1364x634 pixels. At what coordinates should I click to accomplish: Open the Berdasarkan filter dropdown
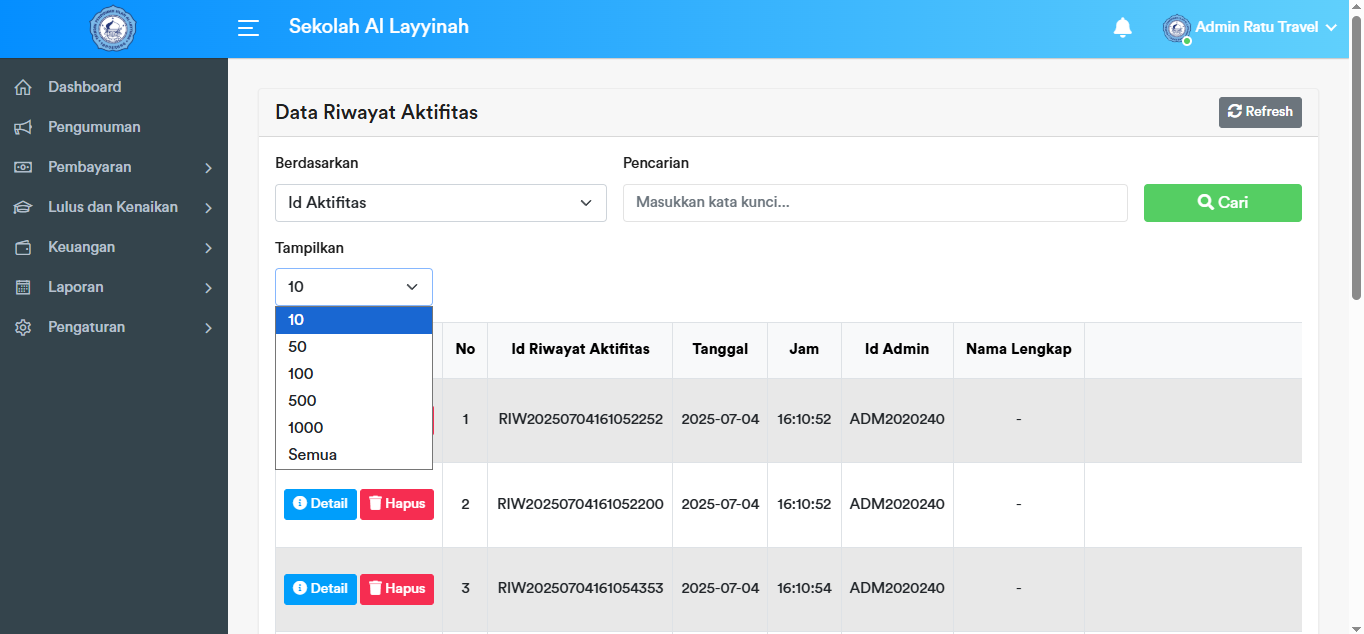pos(440,203)
